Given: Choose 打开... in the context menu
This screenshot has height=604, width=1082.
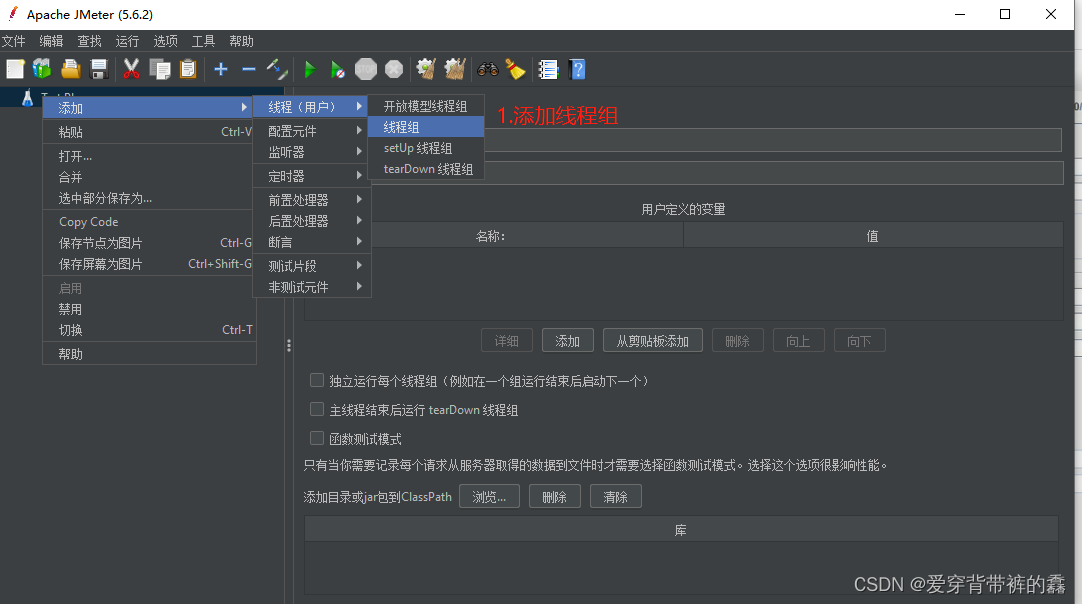Looking at the screenshot, I should pyautogui.click(x=148, y=156).
